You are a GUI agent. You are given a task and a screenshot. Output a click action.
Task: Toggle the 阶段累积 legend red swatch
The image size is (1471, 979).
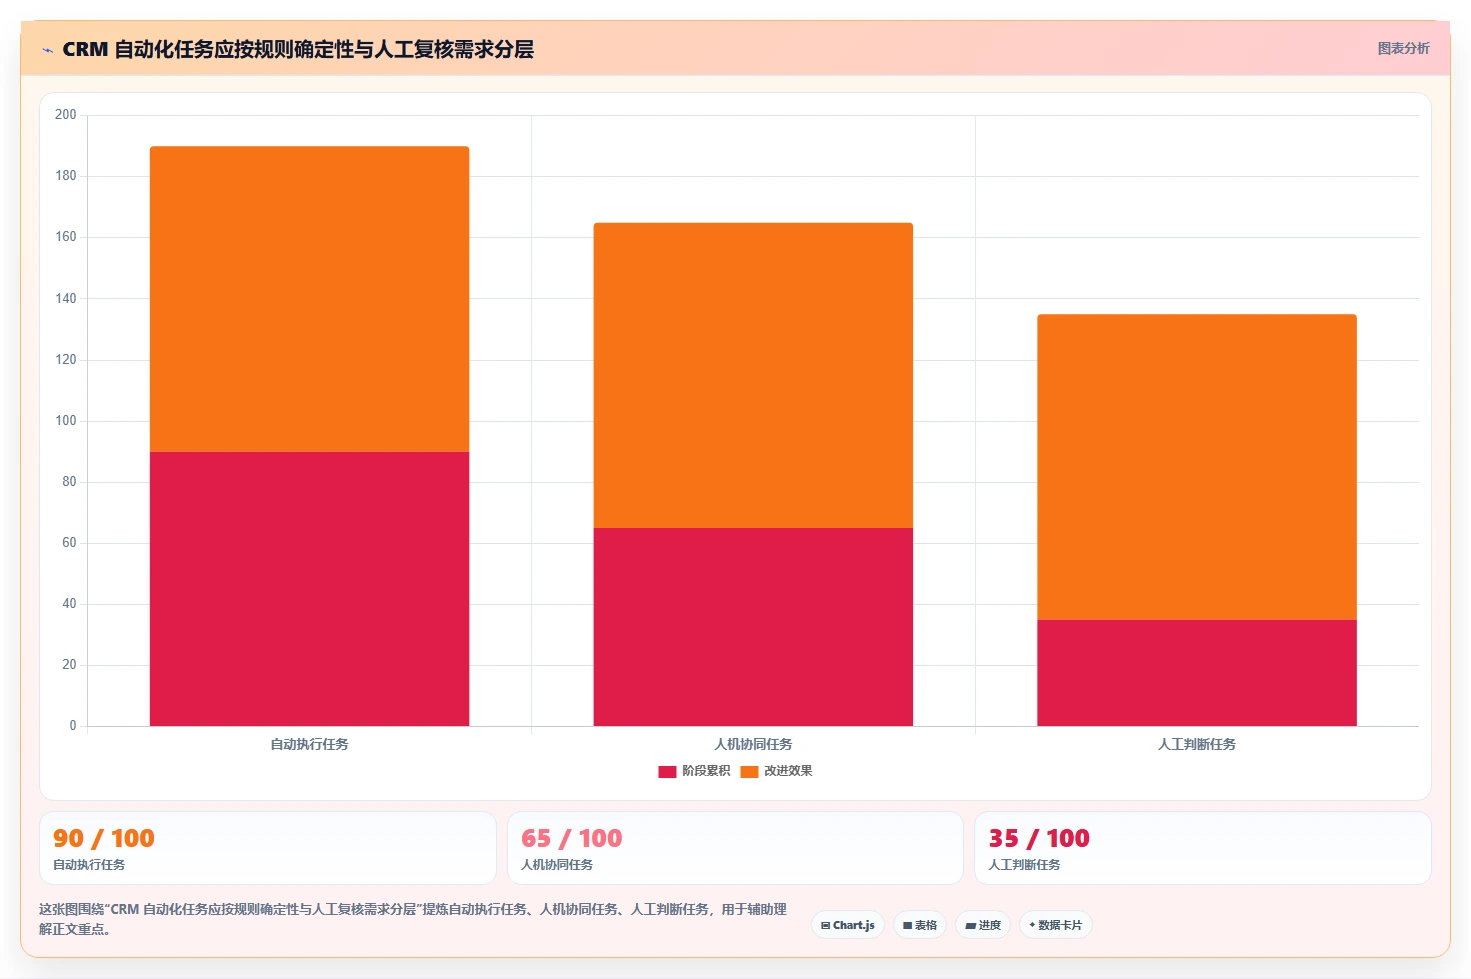(667, 771)
